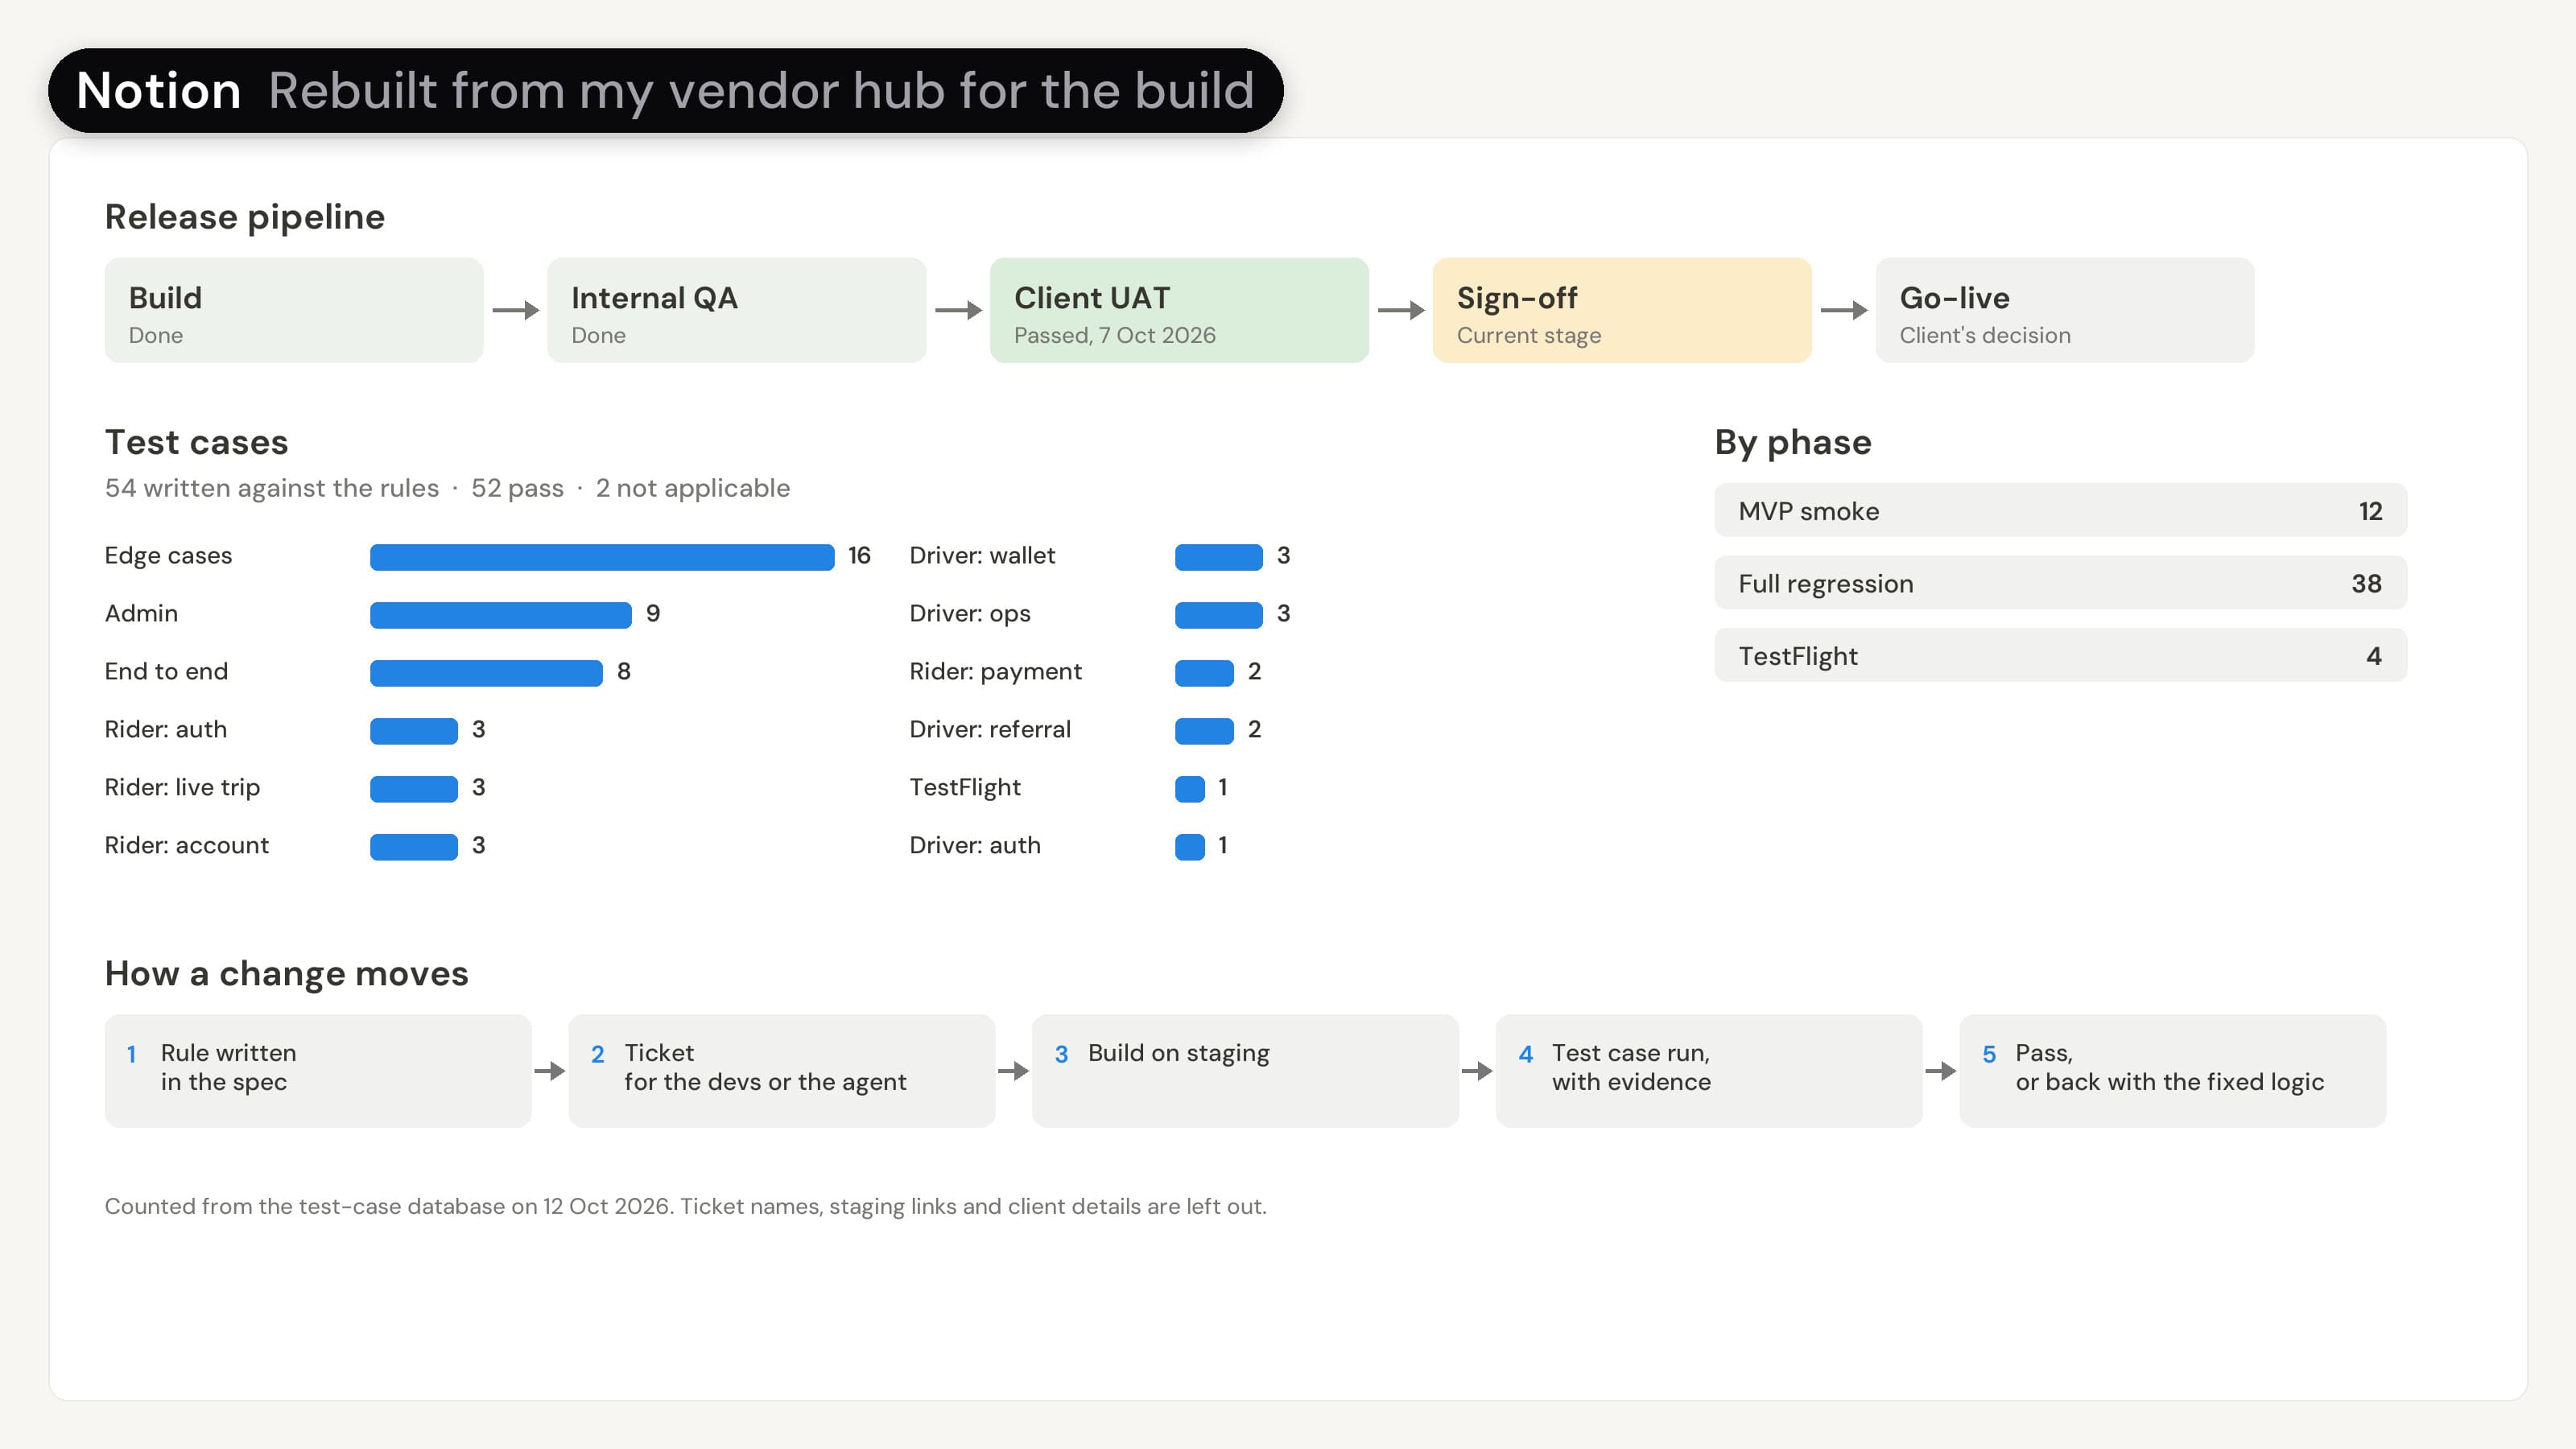The height and width of the screenshot is (1449, 2576).
Task: Click the Rider: account bar
Action: pyautogui.click(x=414, y=847)
